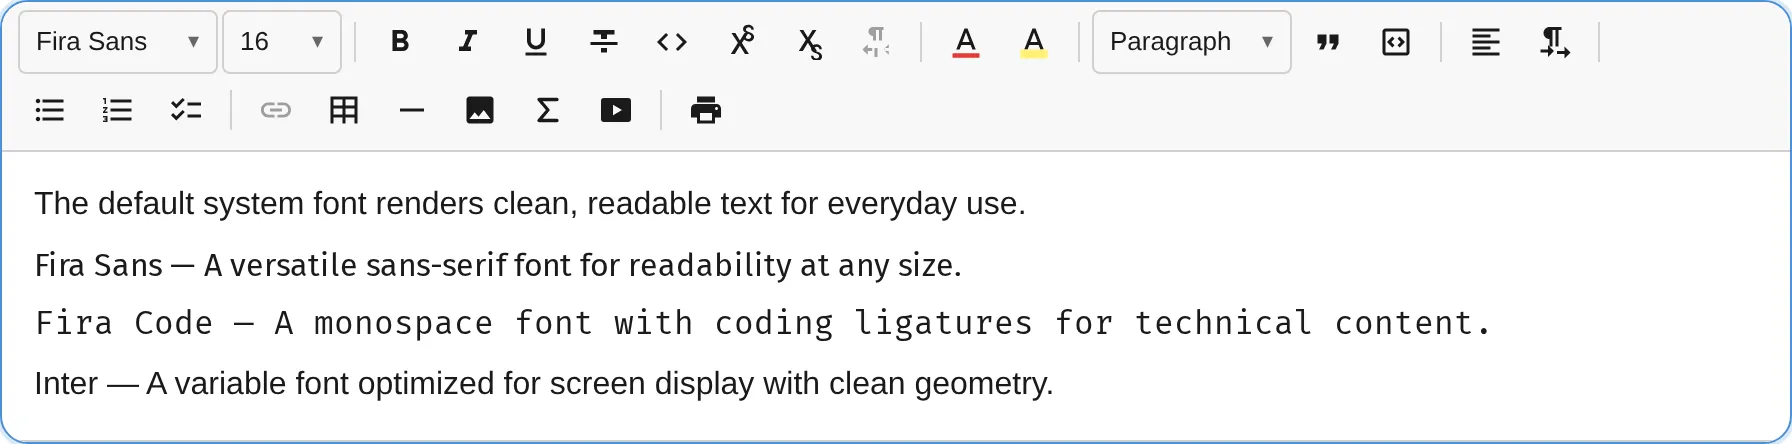Apply superscript formatting

[741, 42]
